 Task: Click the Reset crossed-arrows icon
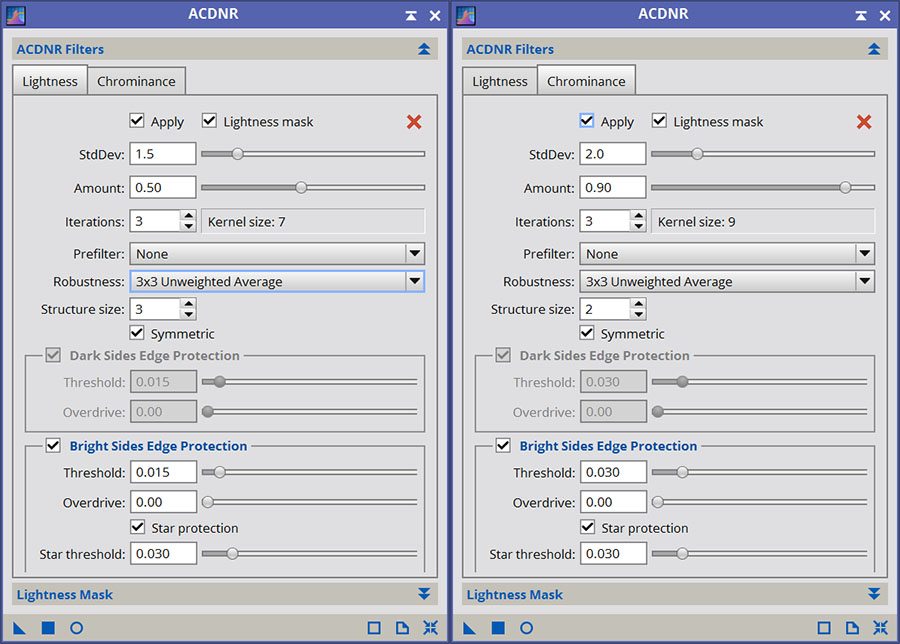[429, 627]
